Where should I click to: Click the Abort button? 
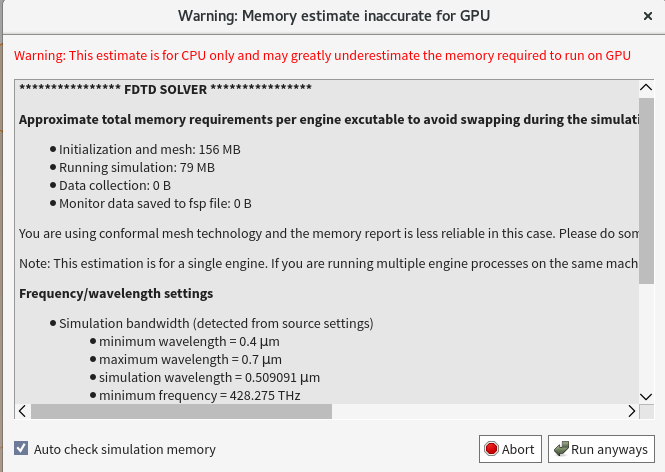click(x=510, y=449)
